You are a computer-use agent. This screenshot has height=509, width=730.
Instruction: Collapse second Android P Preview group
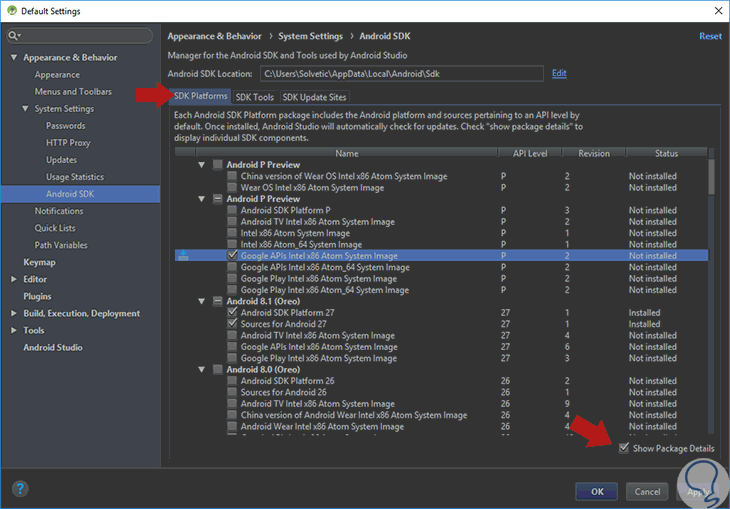202,199
